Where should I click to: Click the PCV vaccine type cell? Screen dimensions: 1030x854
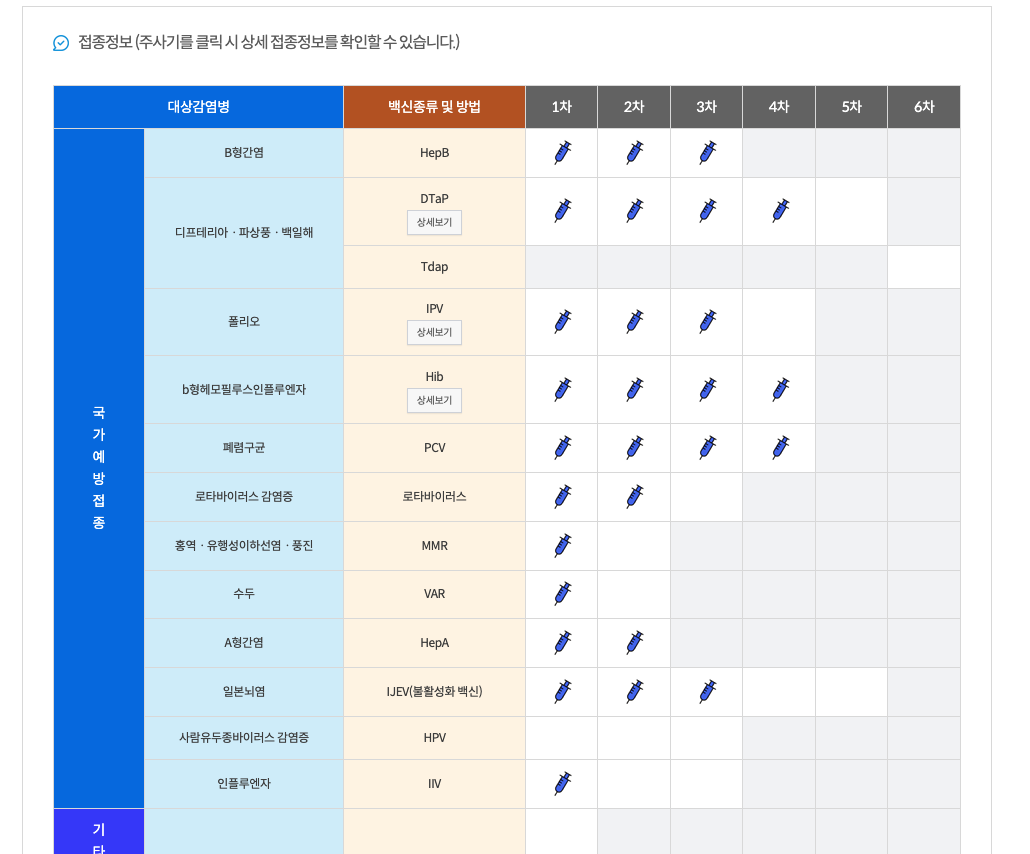click(x=434, y=448)
